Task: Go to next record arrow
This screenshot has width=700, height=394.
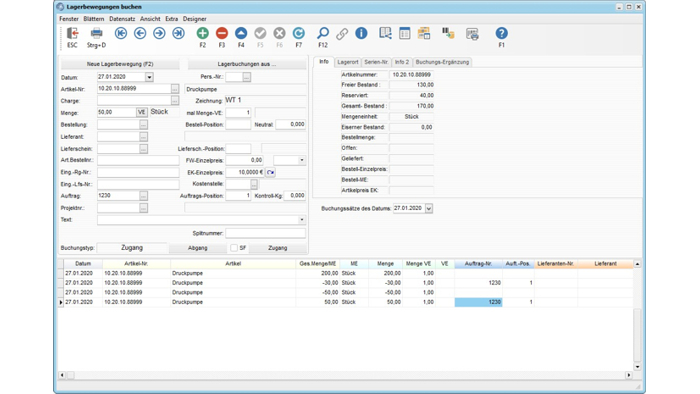Action: tap(159, 33)
